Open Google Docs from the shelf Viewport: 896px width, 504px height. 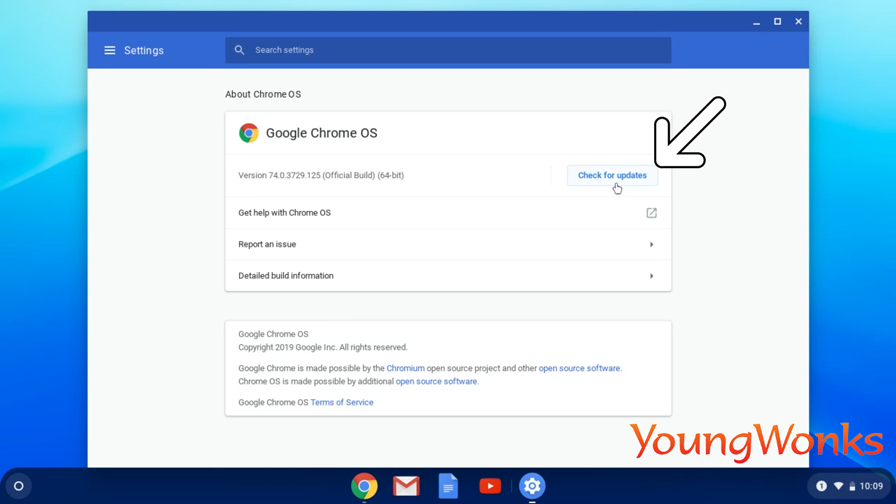coord(448,486)
